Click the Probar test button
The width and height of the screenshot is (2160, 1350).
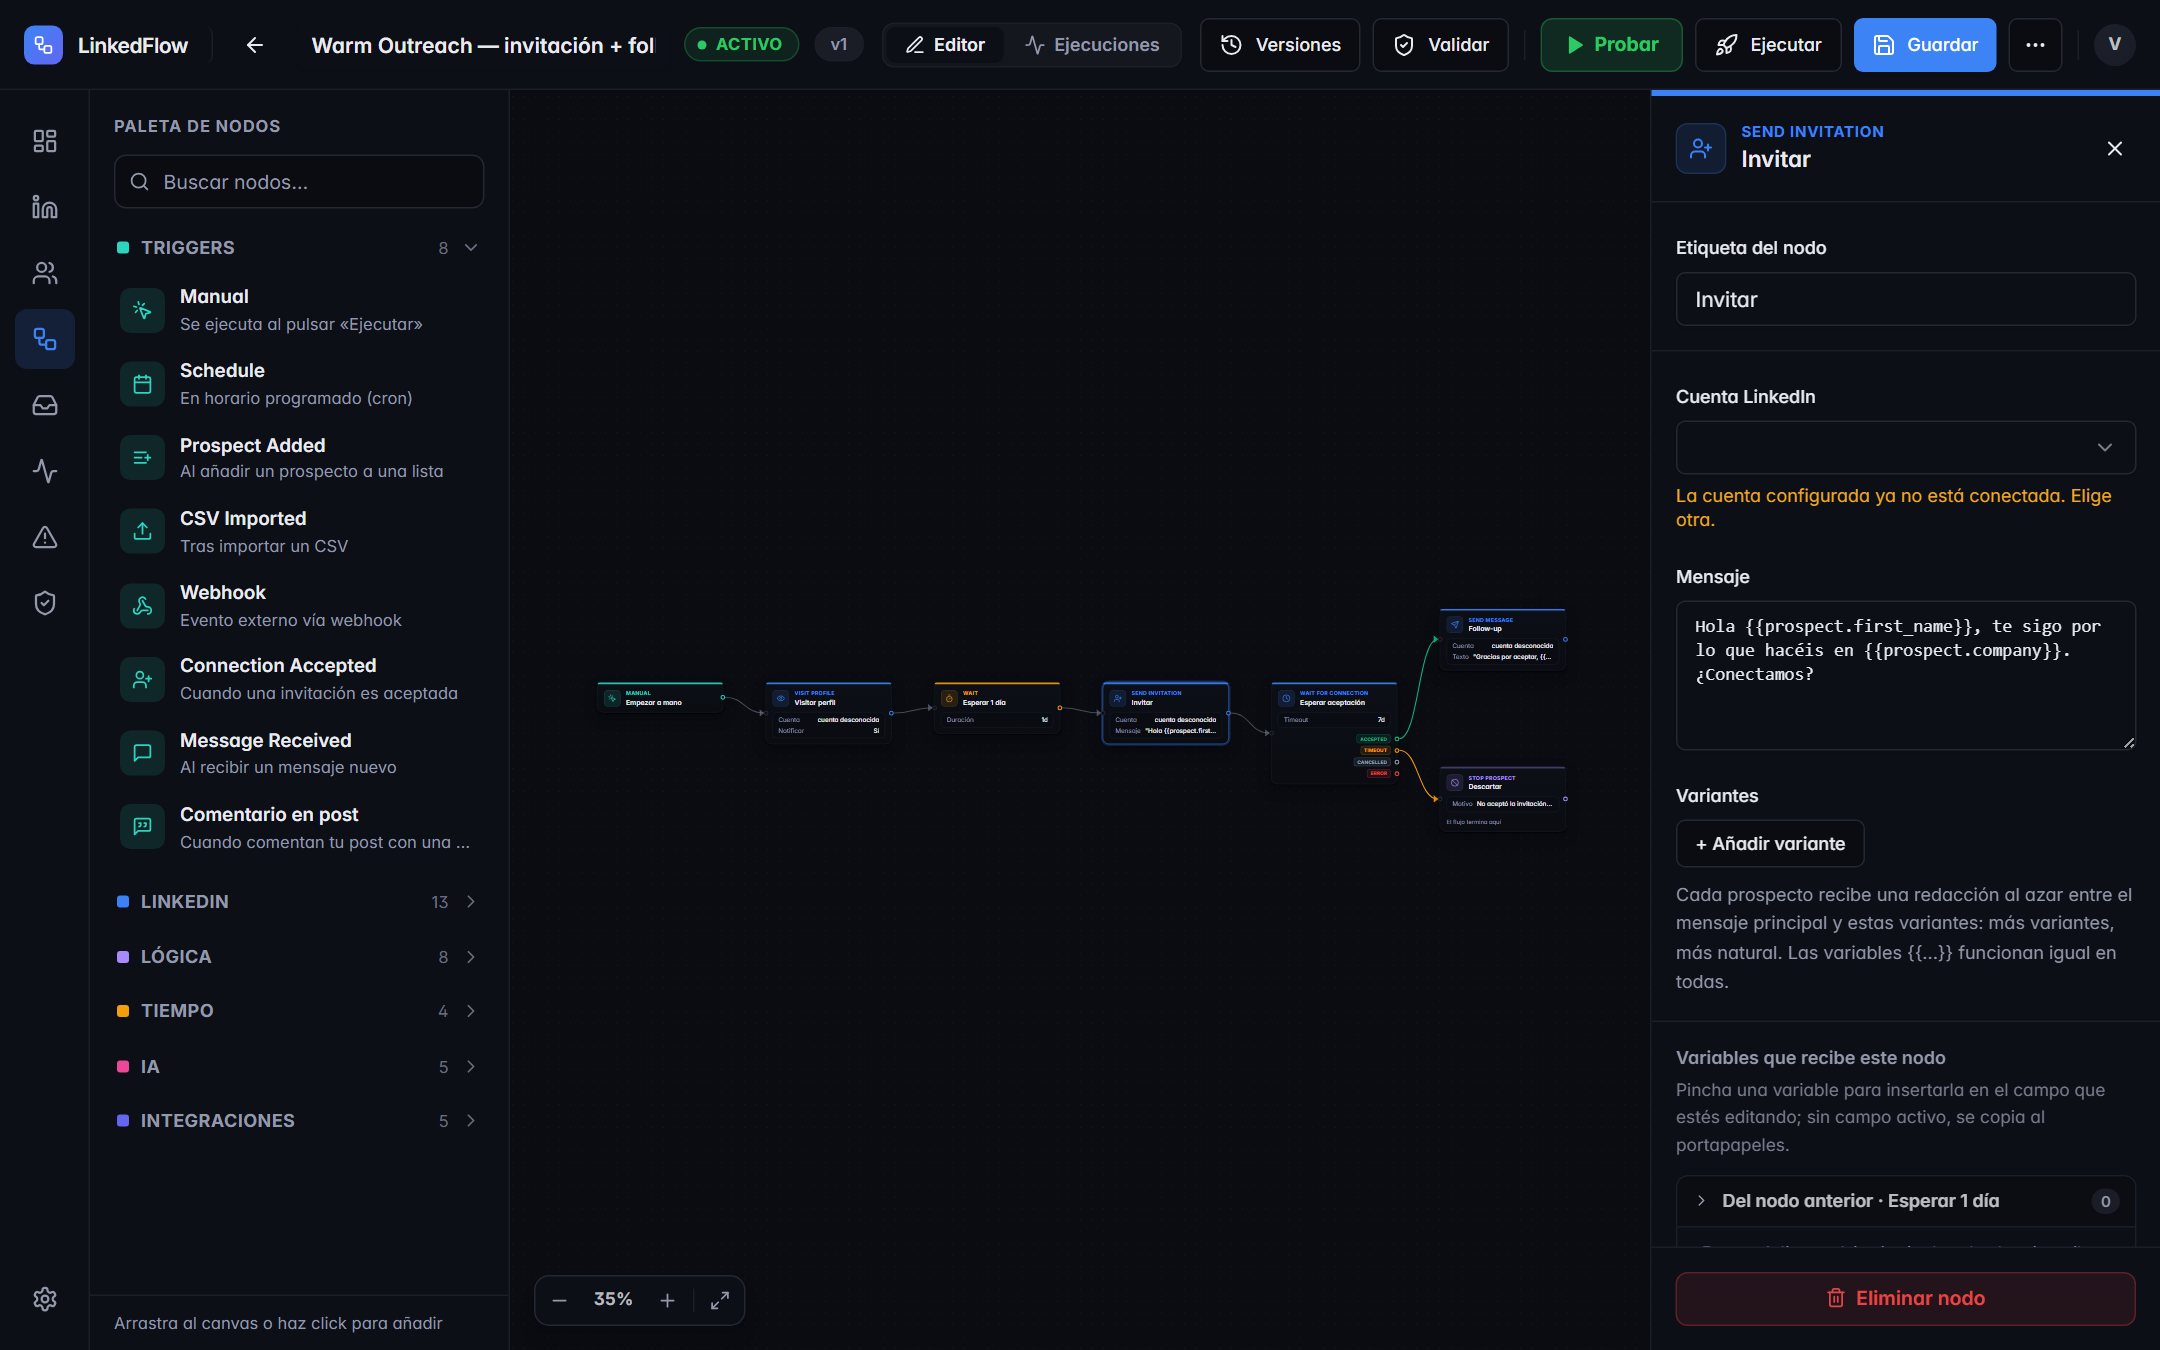[x=1611, y=45]
